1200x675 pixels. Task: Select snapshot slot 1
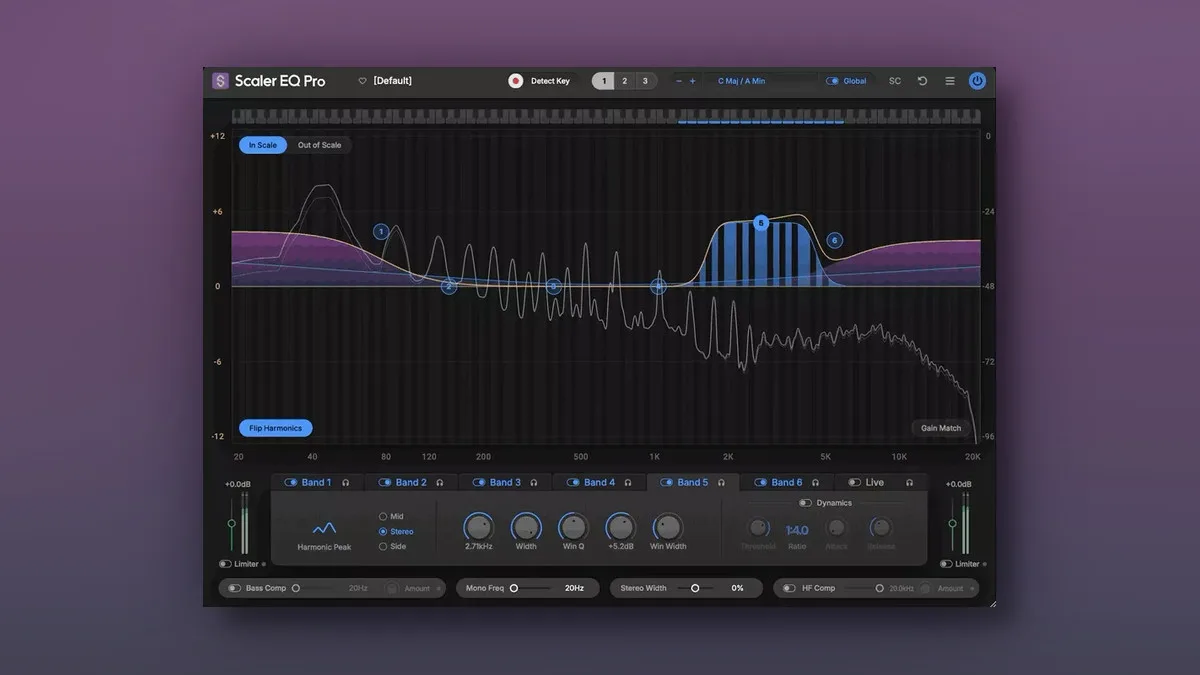click(x=603, y=81)
